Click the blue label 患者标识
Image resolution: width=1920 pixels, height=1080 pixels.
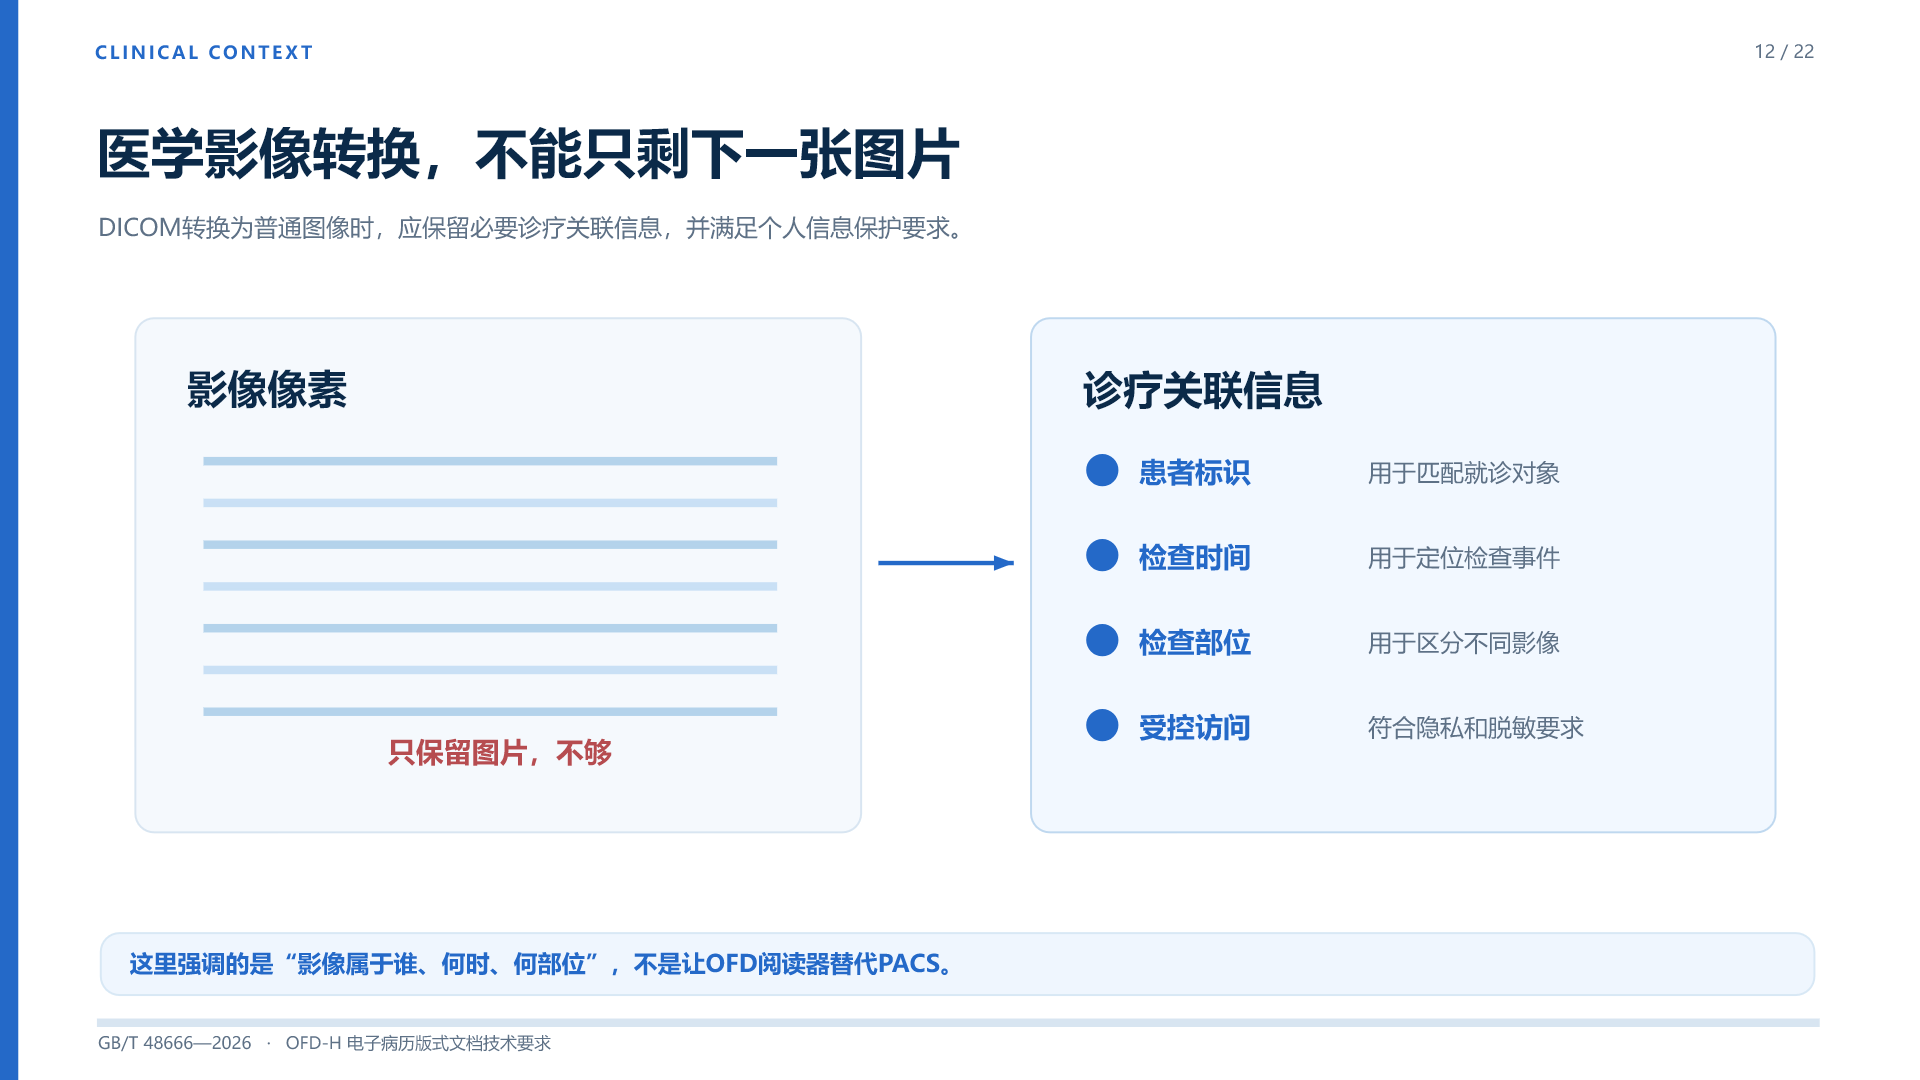click(1195, 472)
